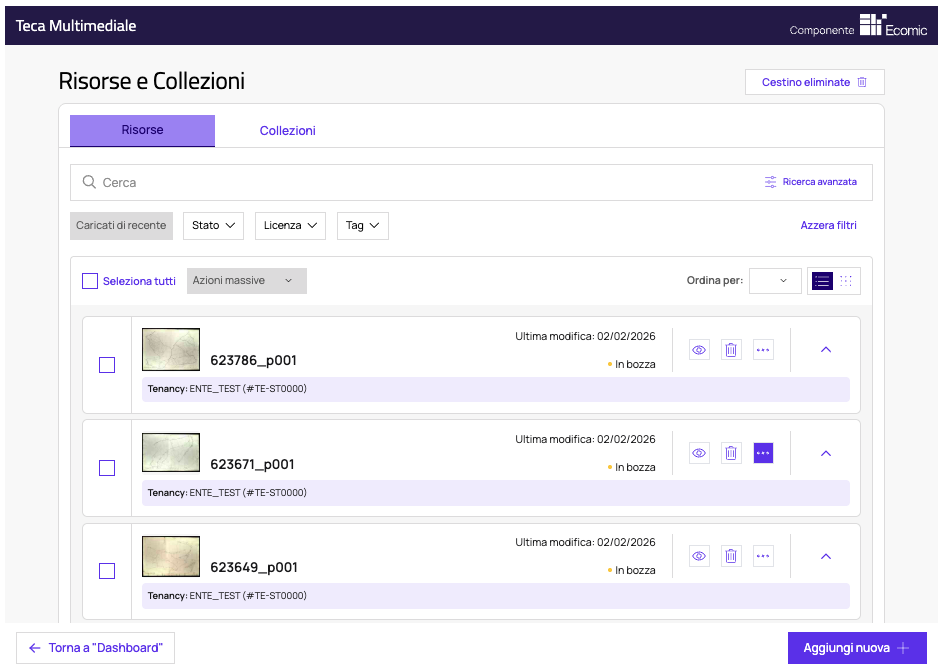Delete resource 623671_p001 with trash icon
948x672 pixels.
(731, 453)
